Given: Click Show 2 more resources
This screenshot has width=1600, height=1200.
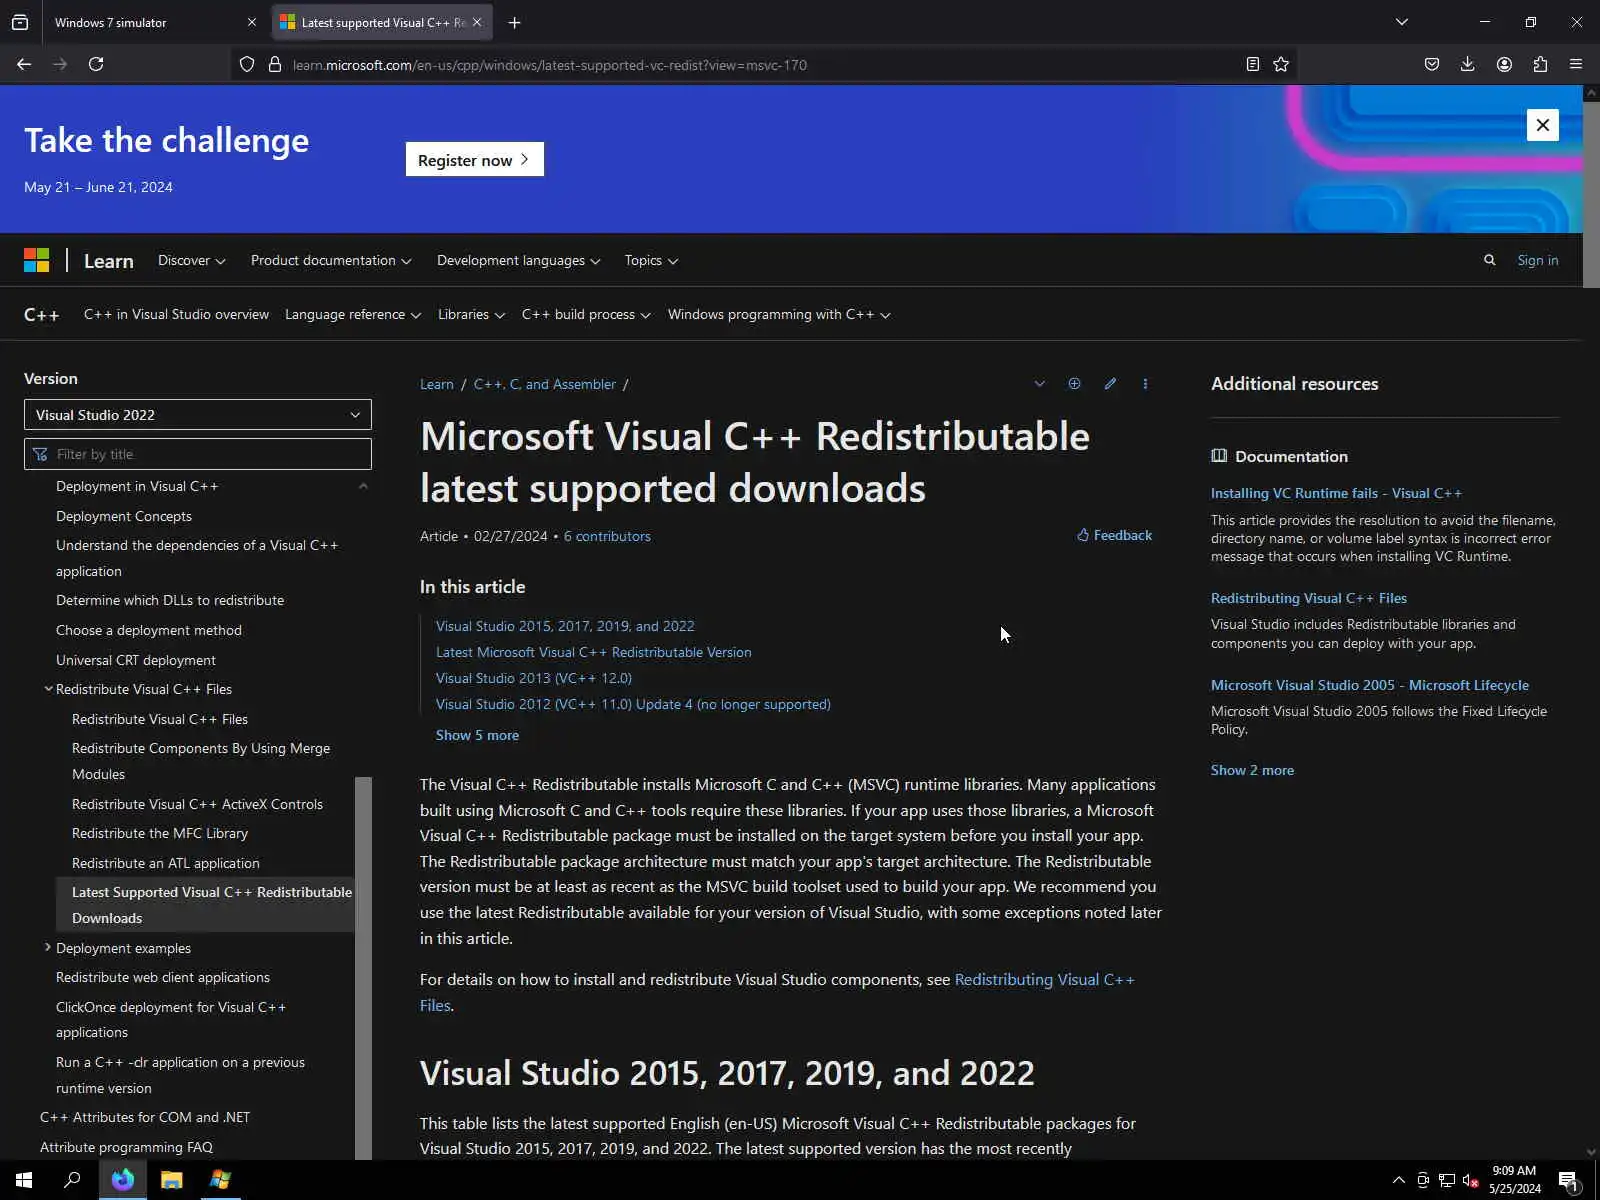Looking at the screenshot, I should pos(1252,770).
